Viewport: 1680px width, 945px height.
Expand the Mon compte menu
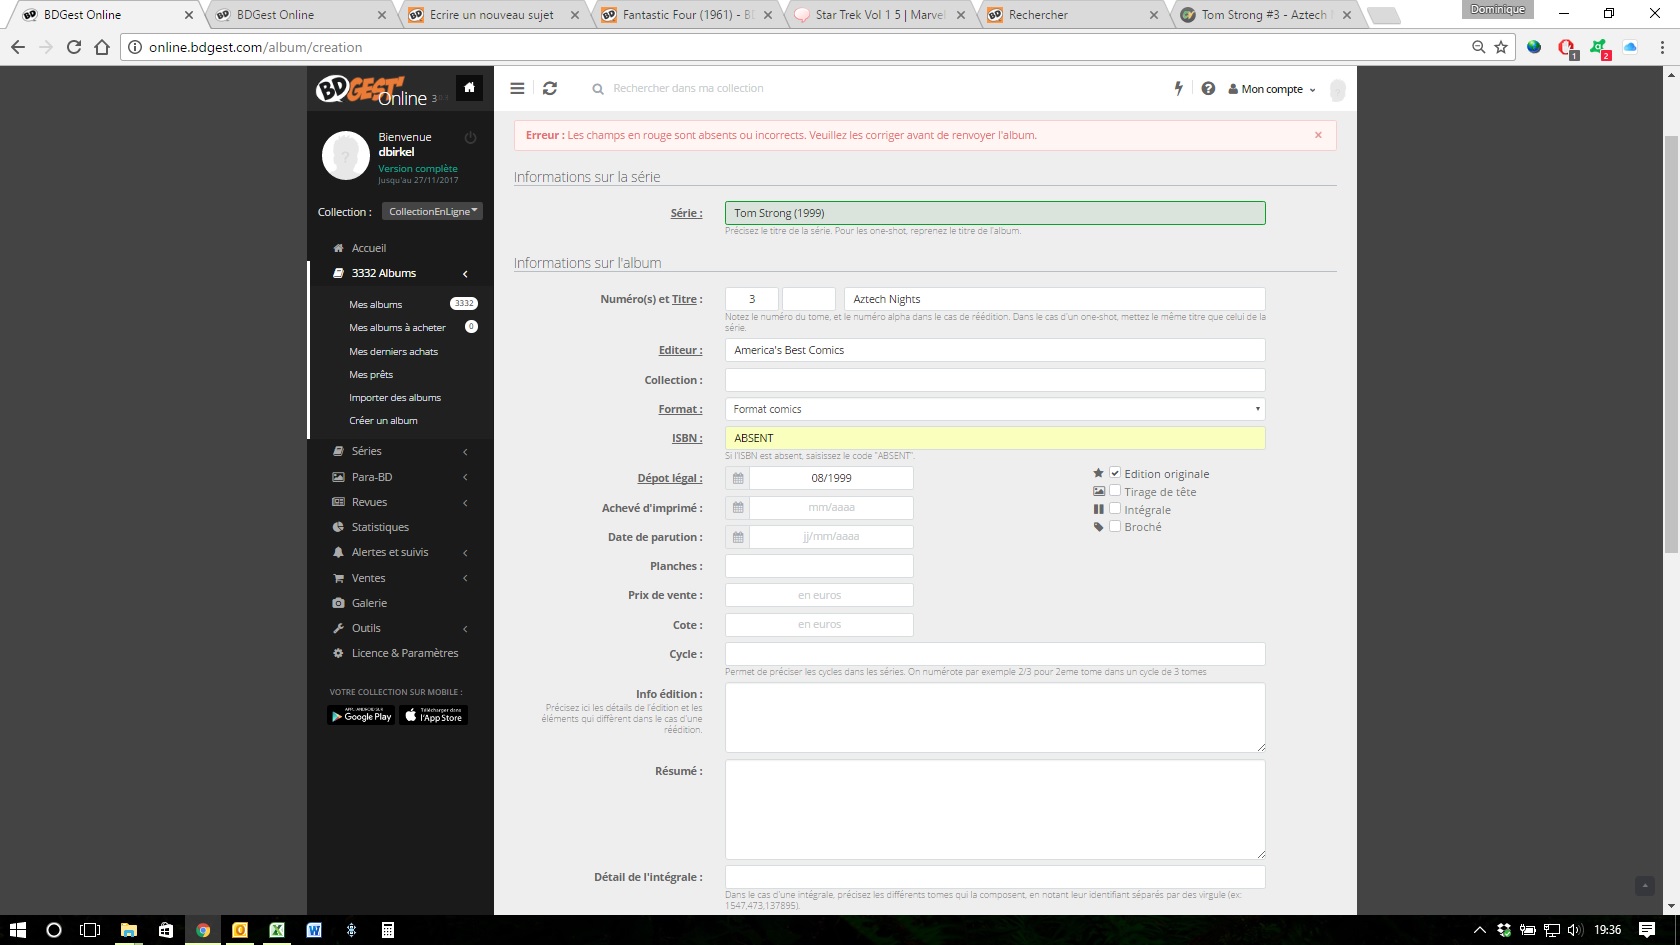(x=1272, y=89)
